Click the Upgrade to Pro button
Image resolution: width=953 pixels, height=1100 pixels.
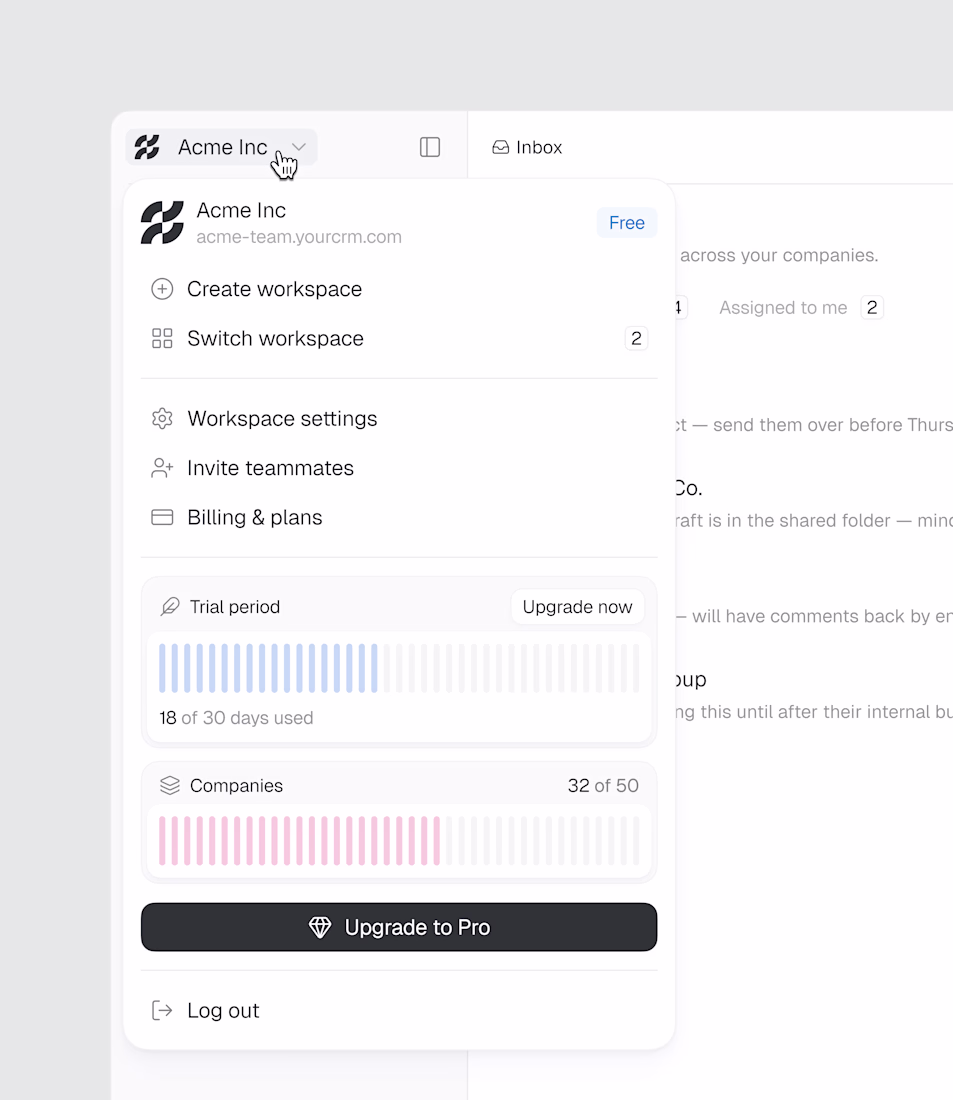point(399,927)
